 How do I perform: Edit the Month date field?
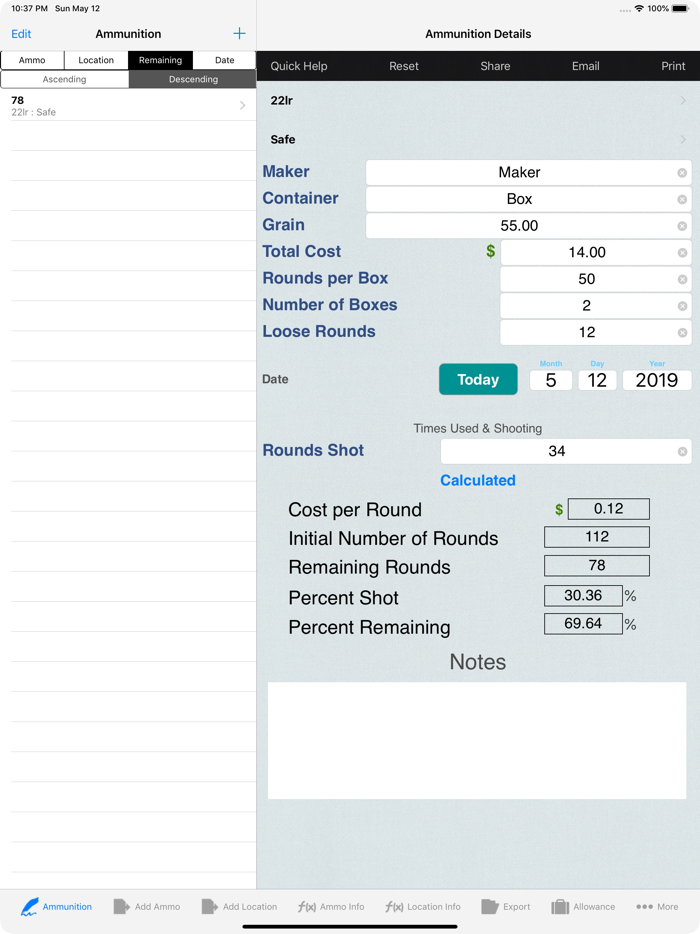tap(551, 380)
